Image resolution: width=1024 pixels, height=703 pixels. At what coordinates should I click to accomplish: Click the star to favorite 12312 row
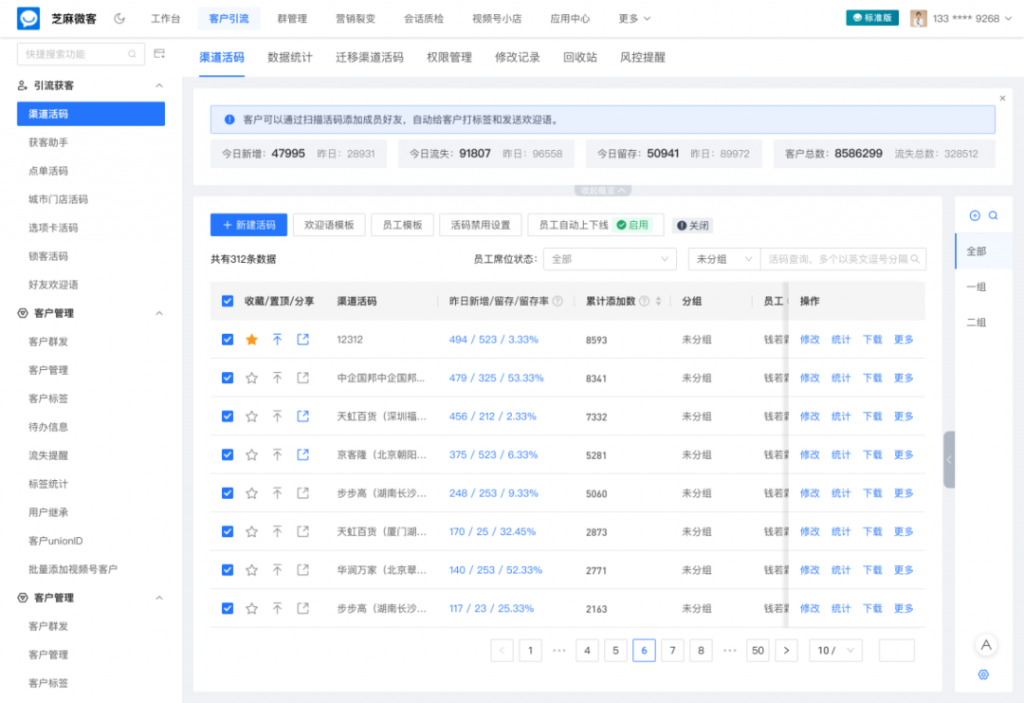tap(250, 339)
